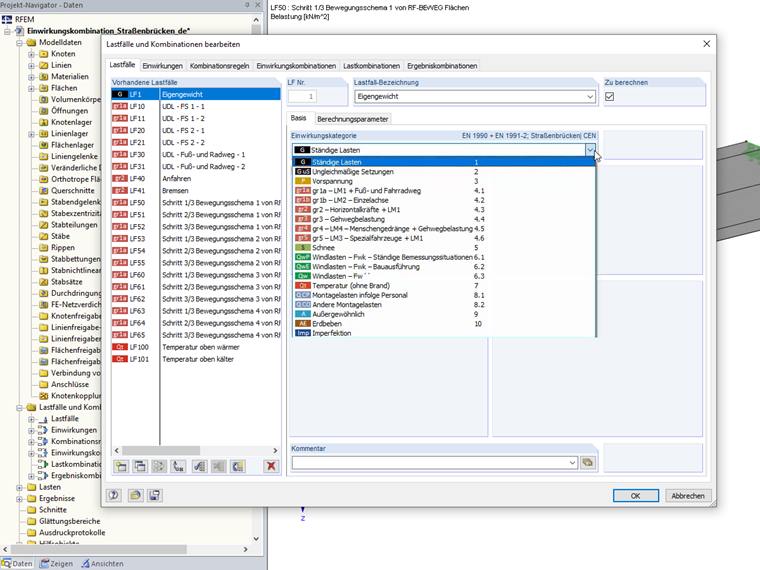
Task: Click the copy load case icon
Action: [140, 466]
